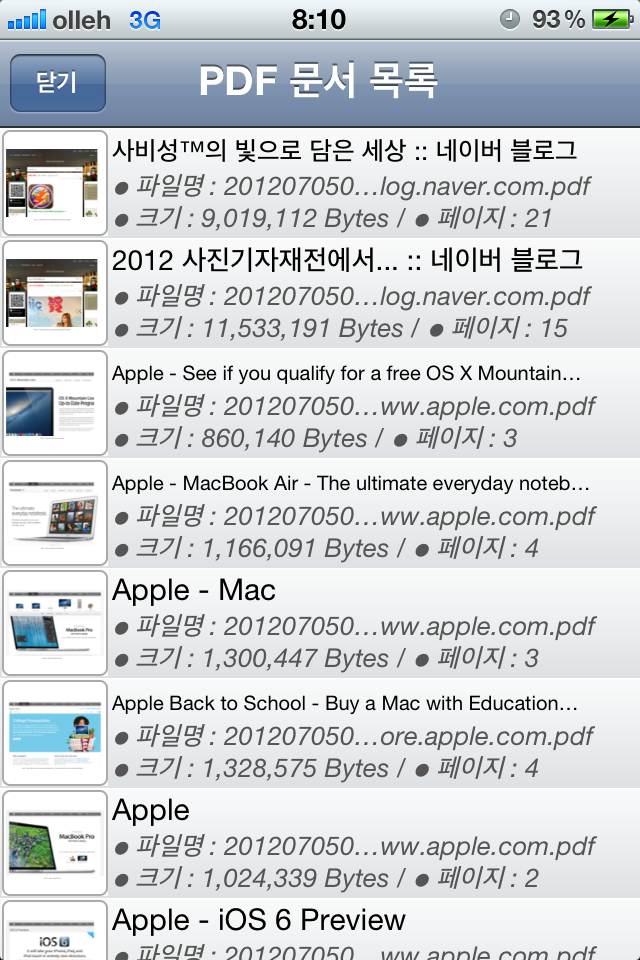Open thumbnail of 사비성™의 빛으로 담은 세상 document
Viewport: 640px width, 960px height.
55,183
